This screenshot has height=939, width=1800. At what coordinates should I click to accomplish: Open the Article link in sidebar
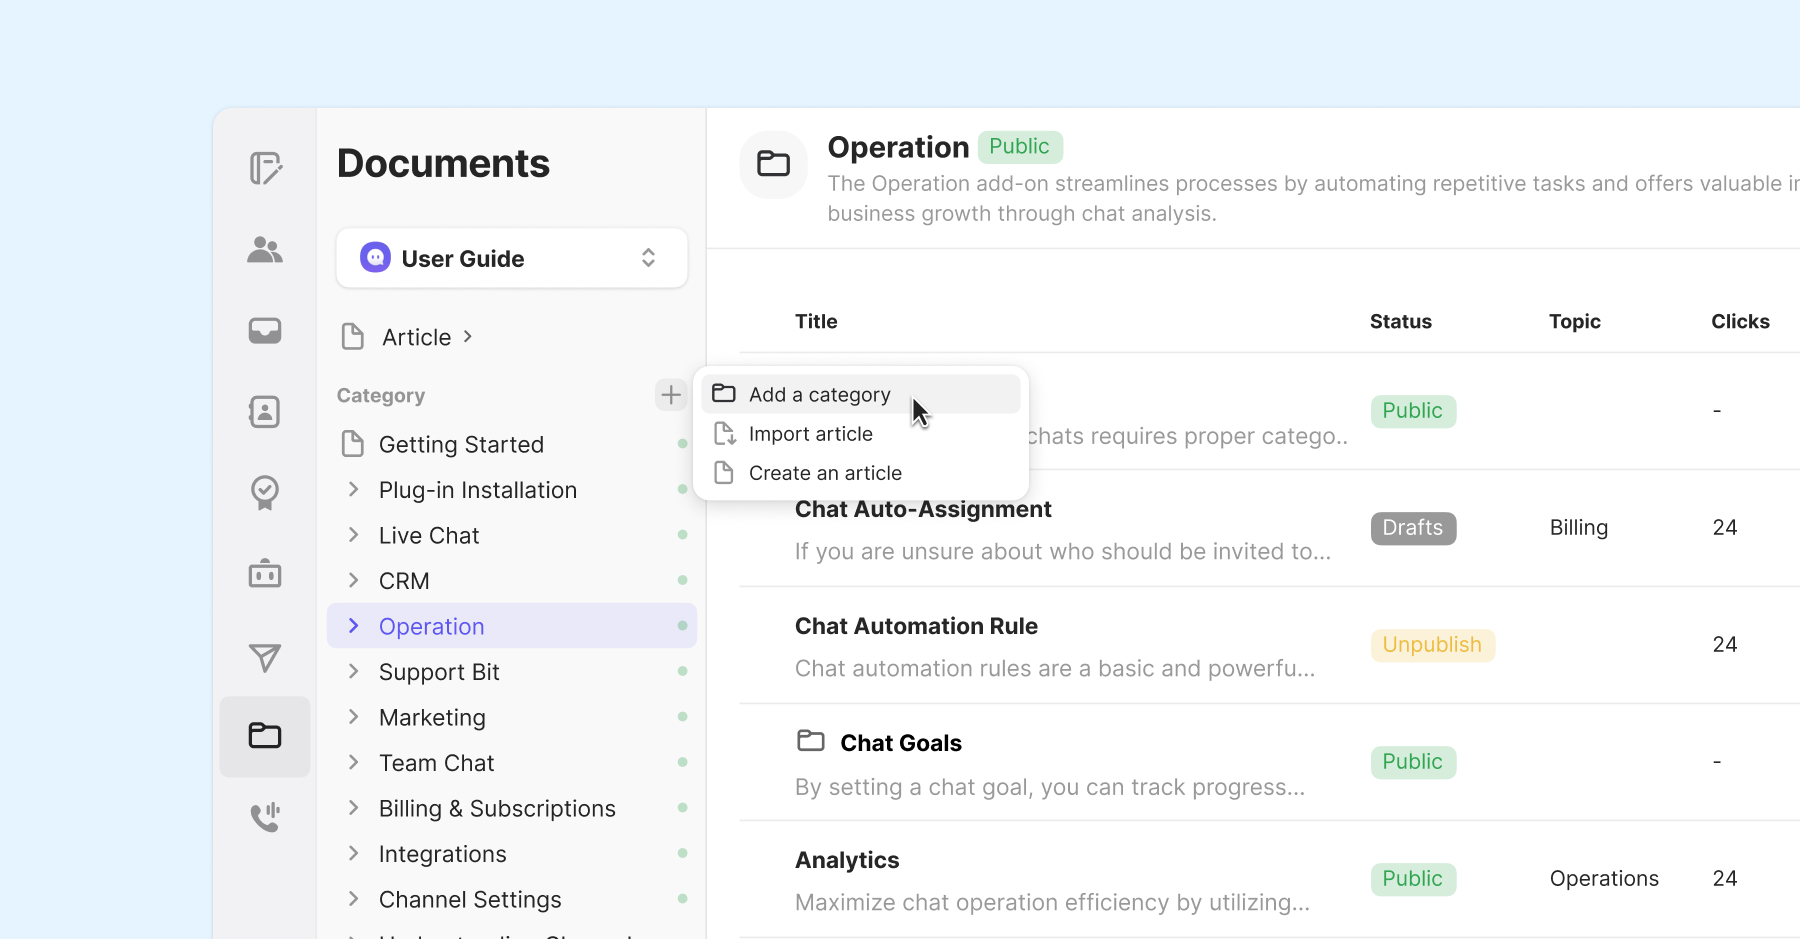(x=416, y=337)
